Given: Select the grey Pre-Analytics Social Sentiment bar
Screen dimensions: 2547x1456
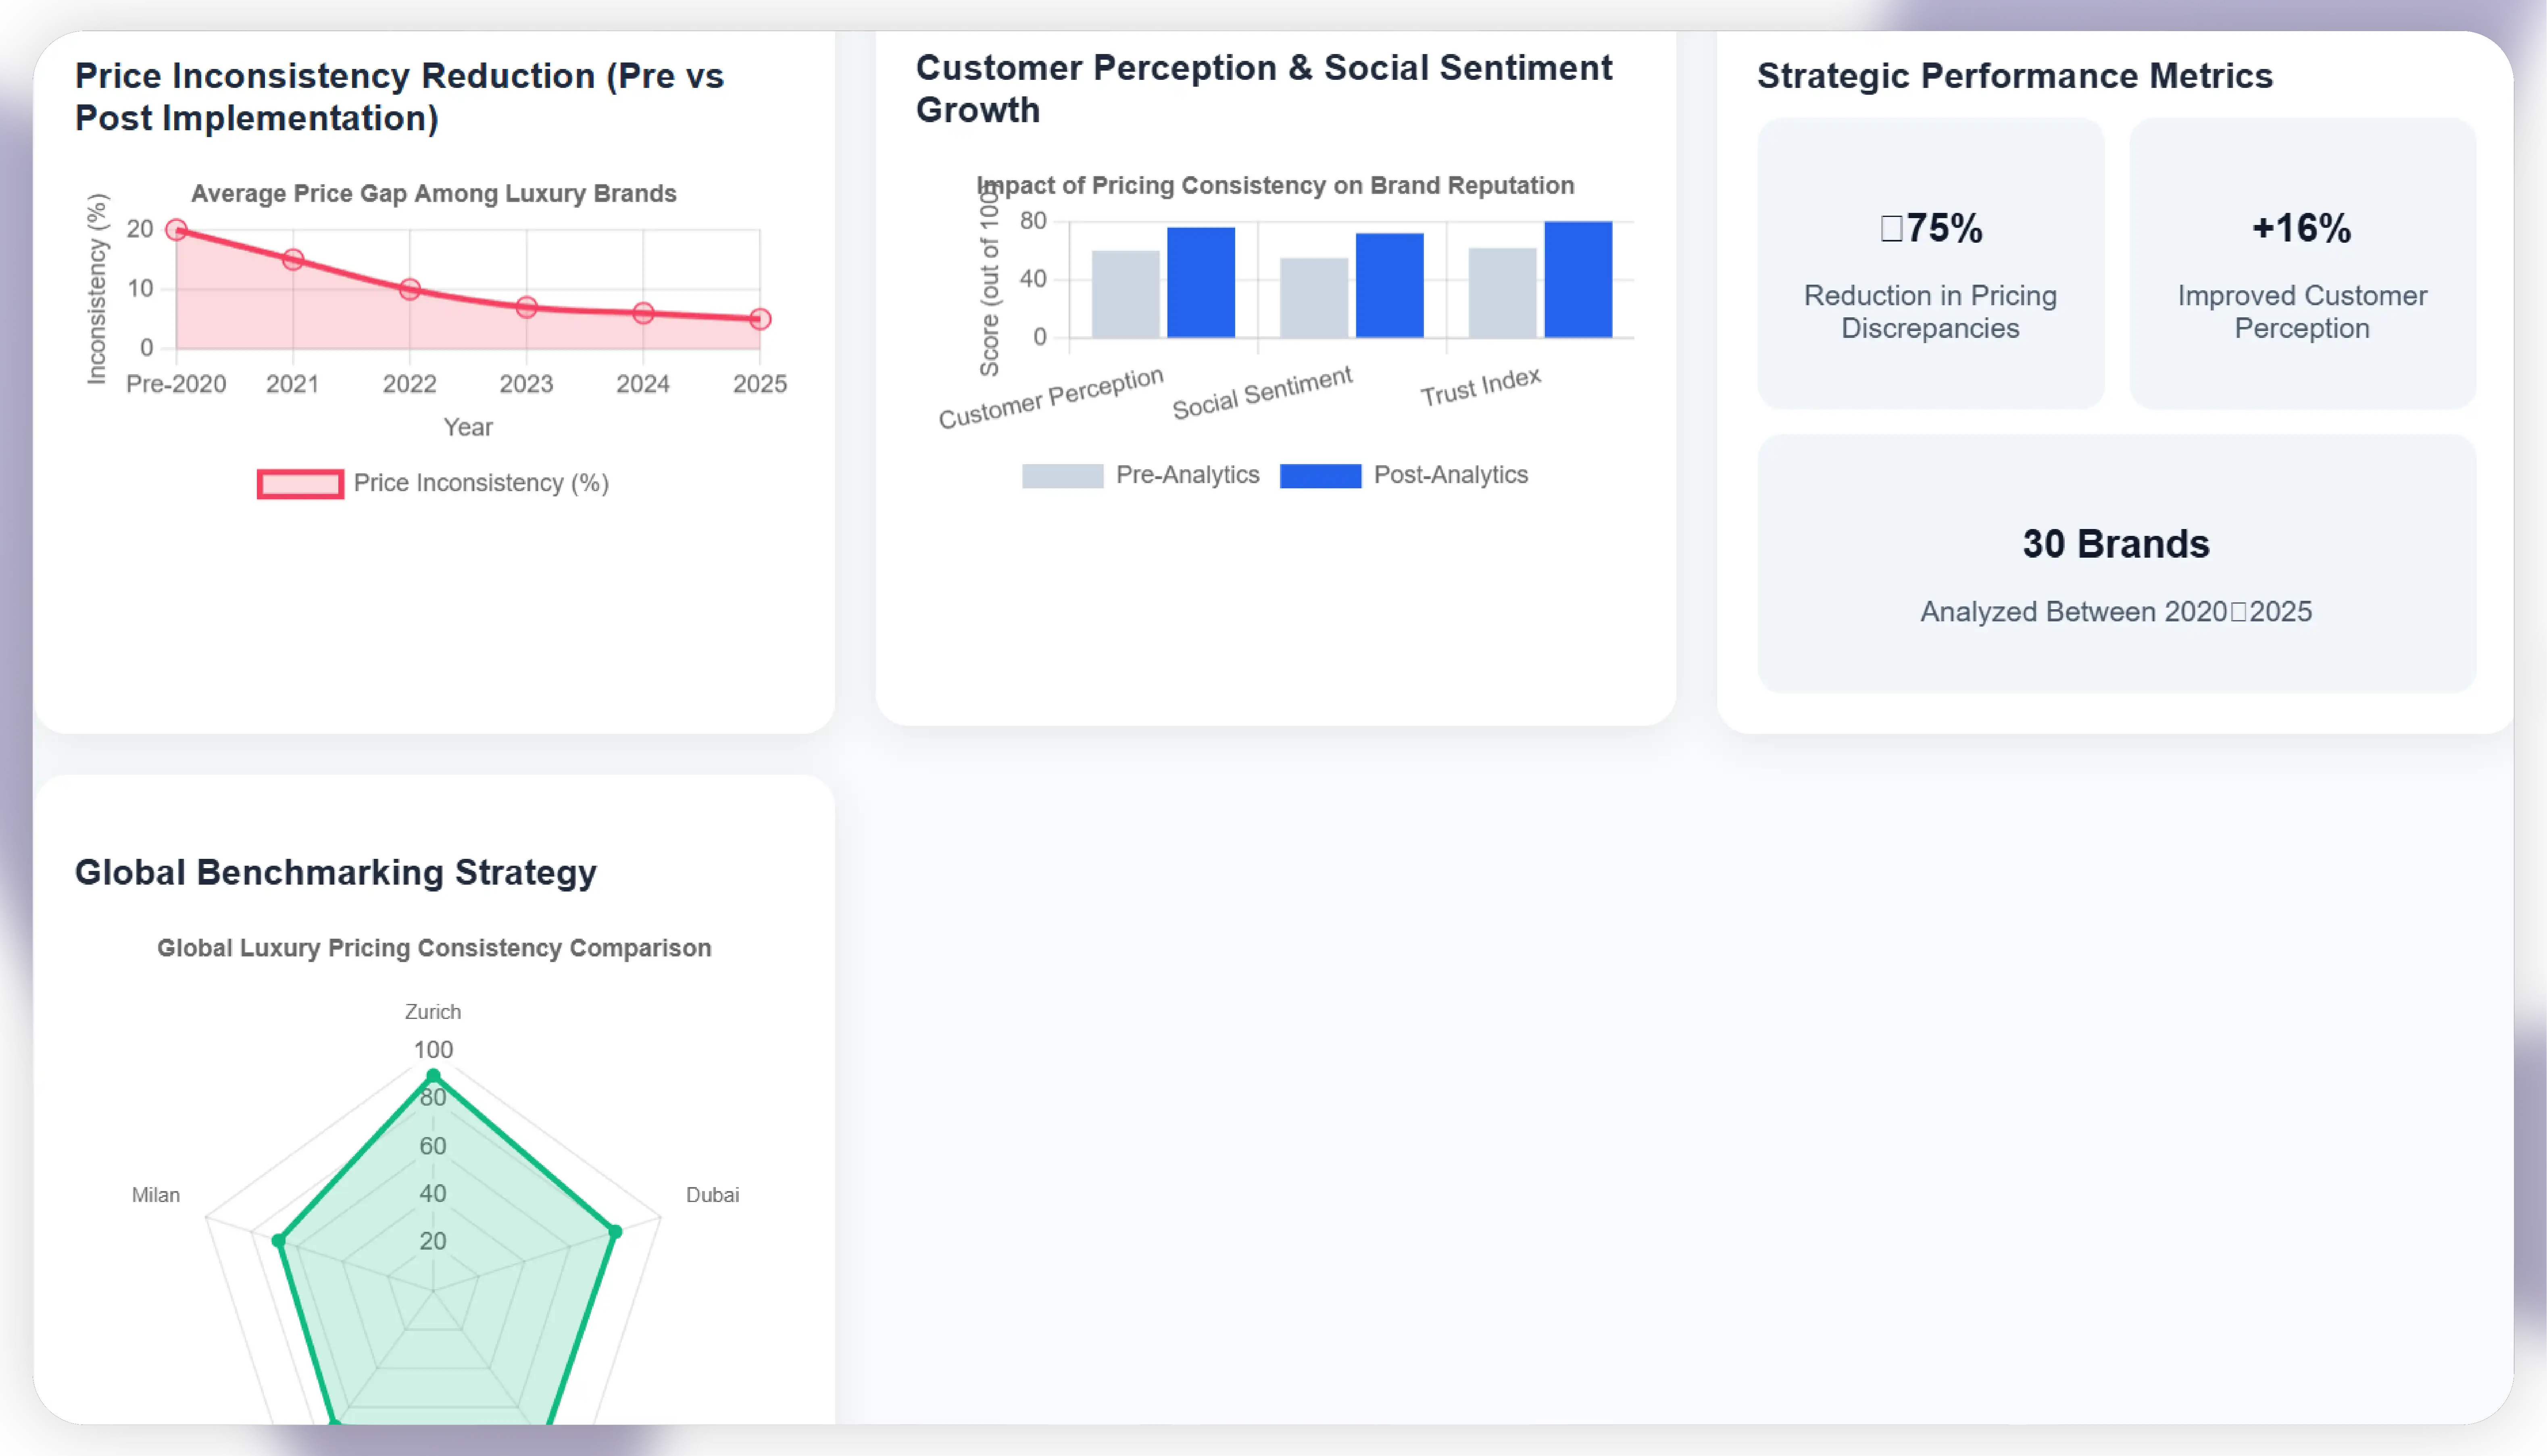Looking at the screenshot, I should click(x=1314, y=298).
